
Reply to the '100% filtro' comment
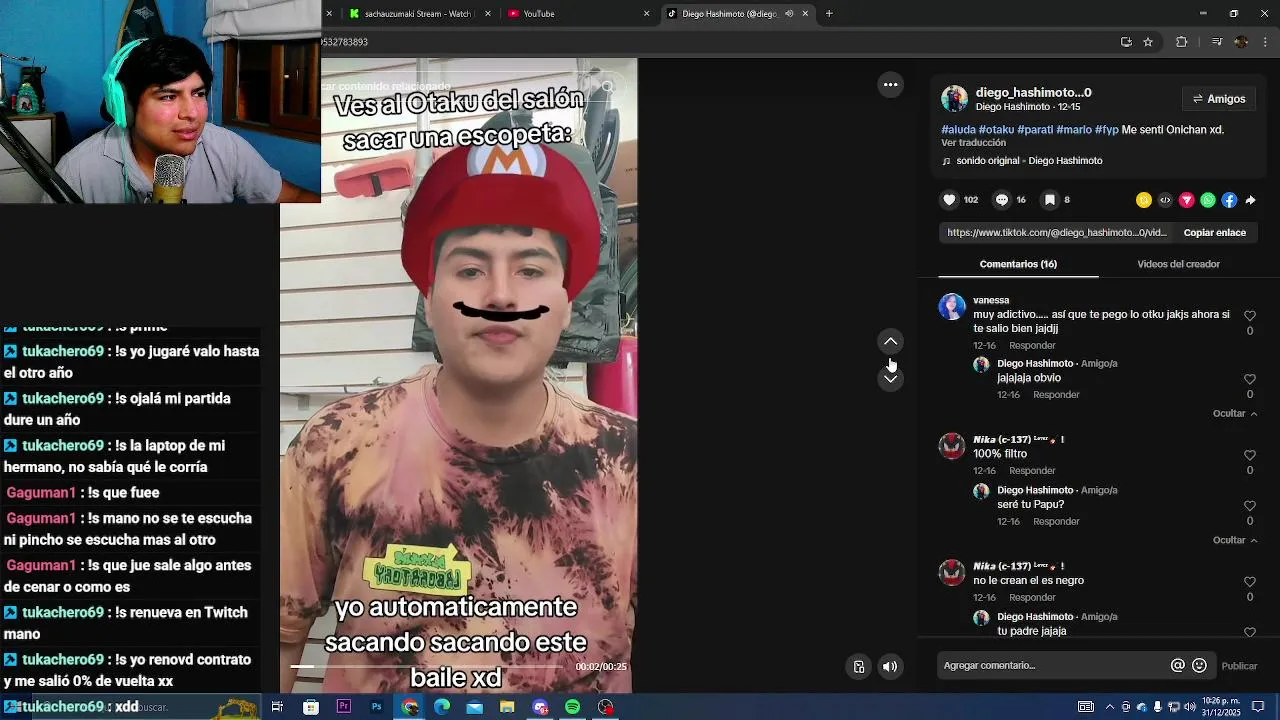[x=1032, y=471]
